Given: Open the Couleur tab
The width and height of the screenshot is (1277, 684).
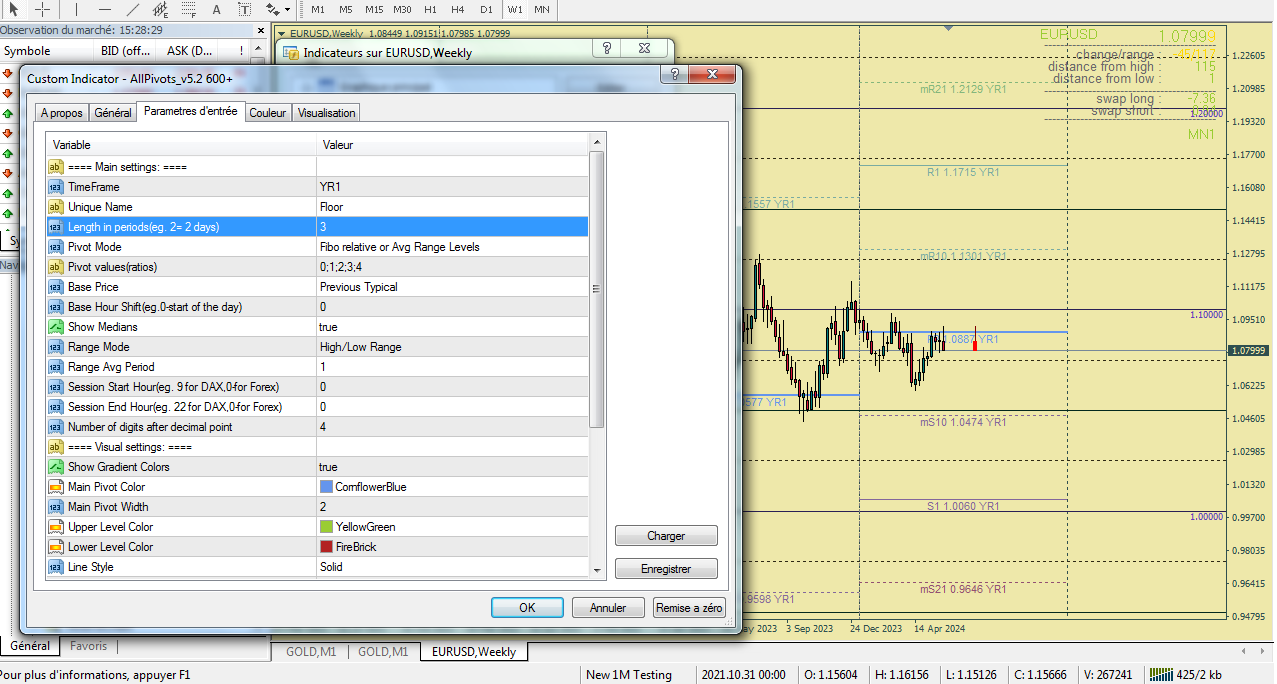Looking at the screenshot, I should 268,113.
